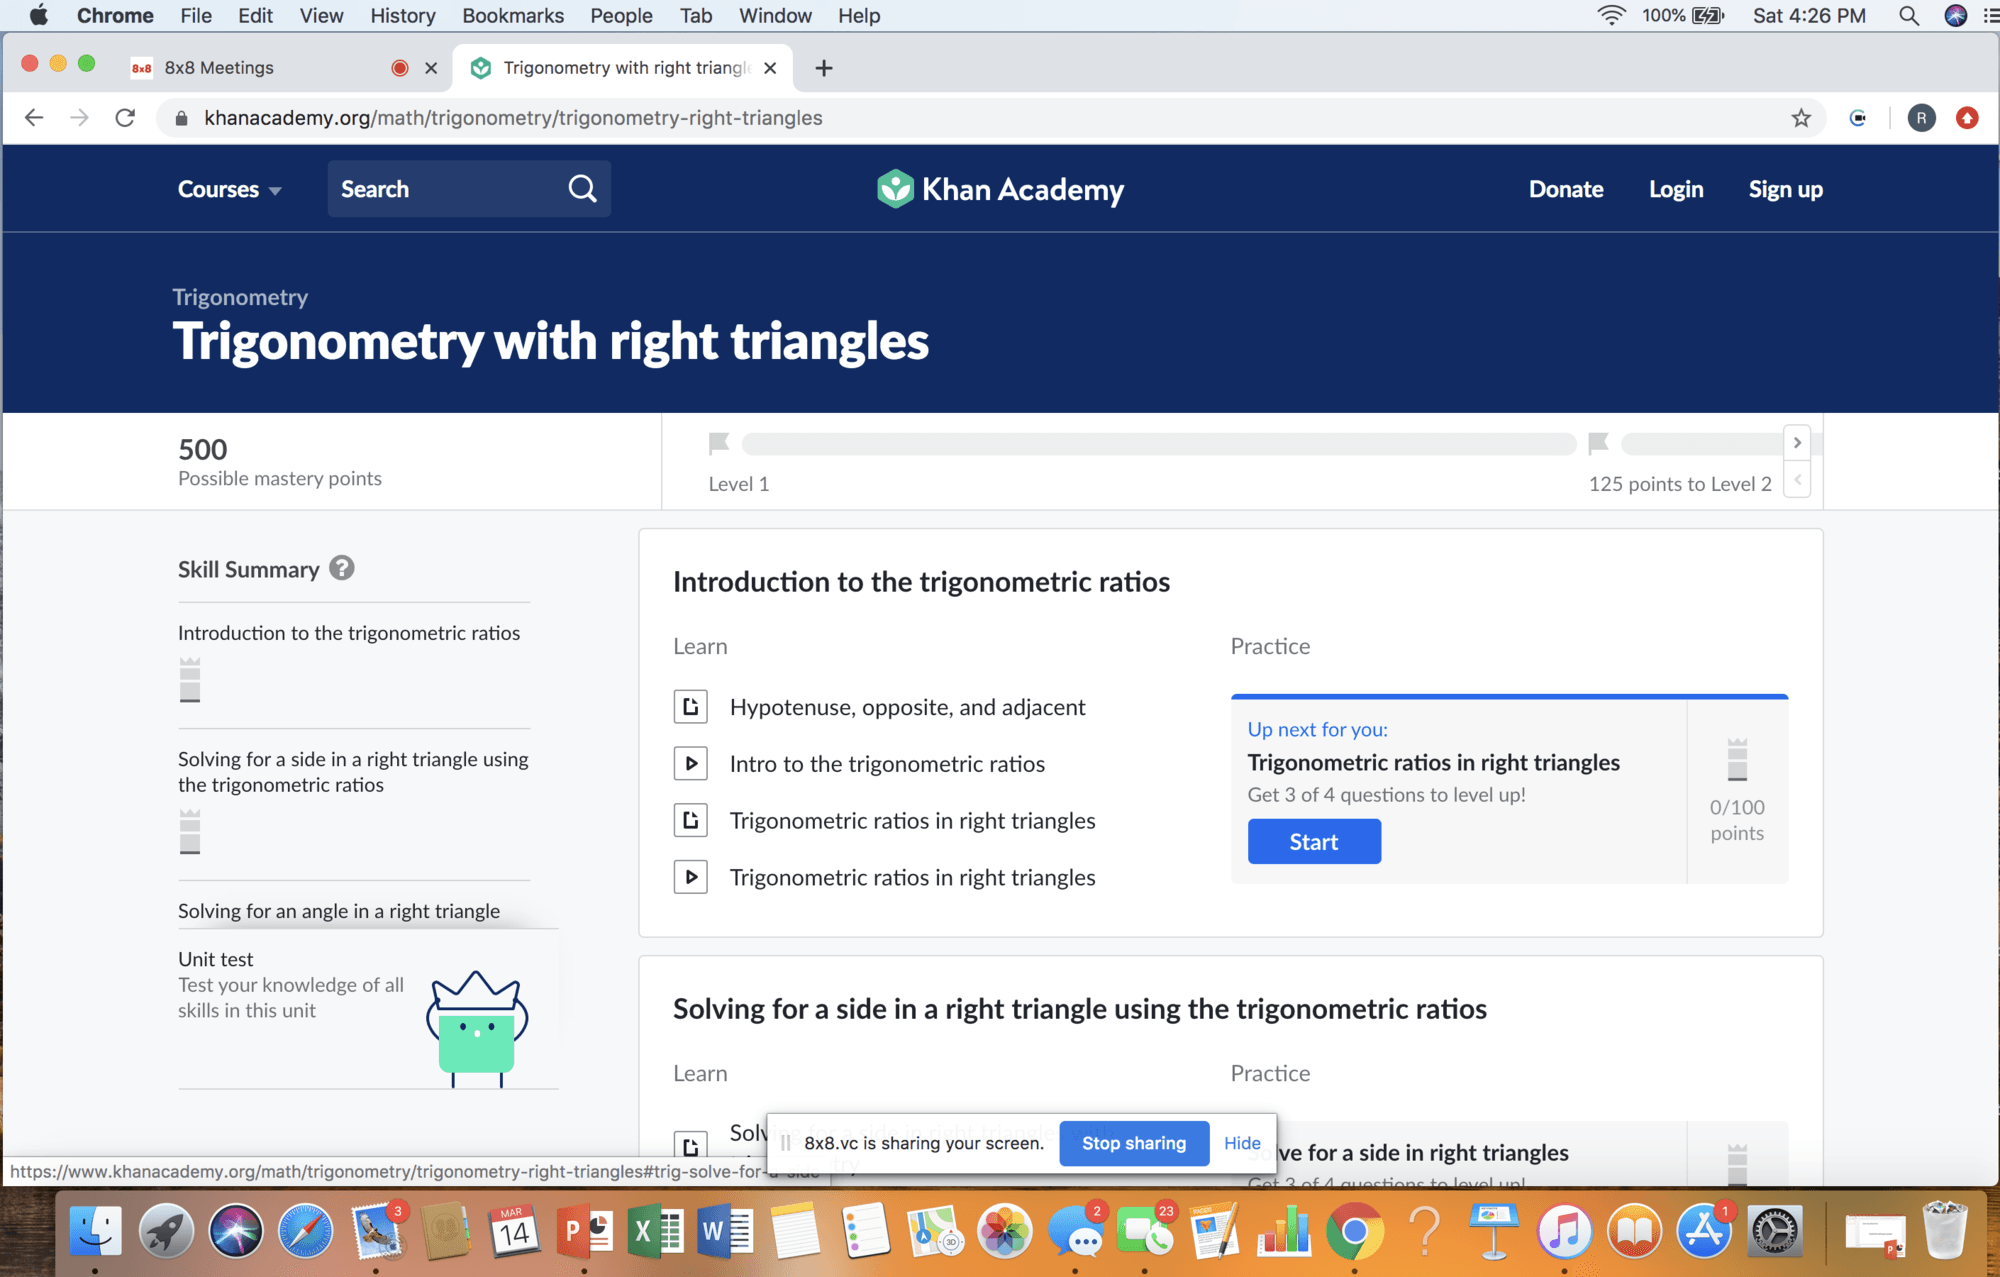Open a new tab with the plus icon
Viewport: 2000px width, 1277px height.
824,68
